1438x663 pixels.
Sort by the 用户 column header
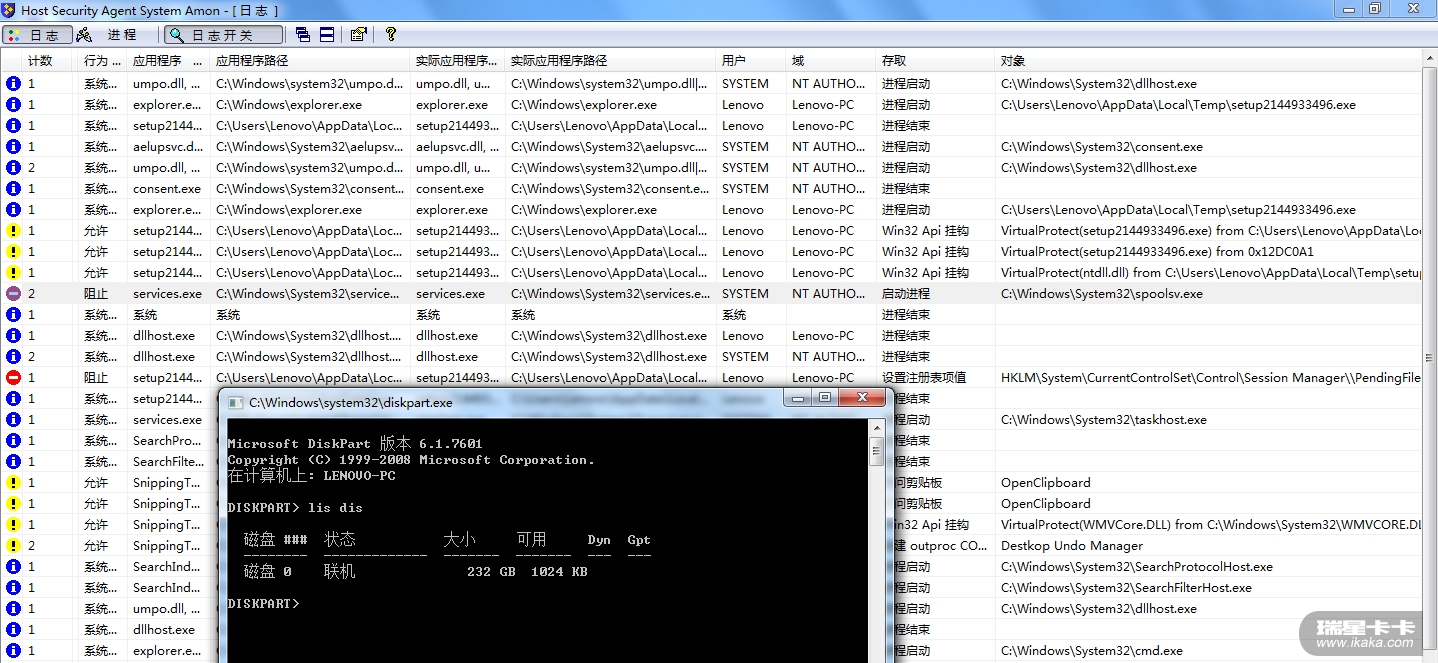click(x=751, y=61)
